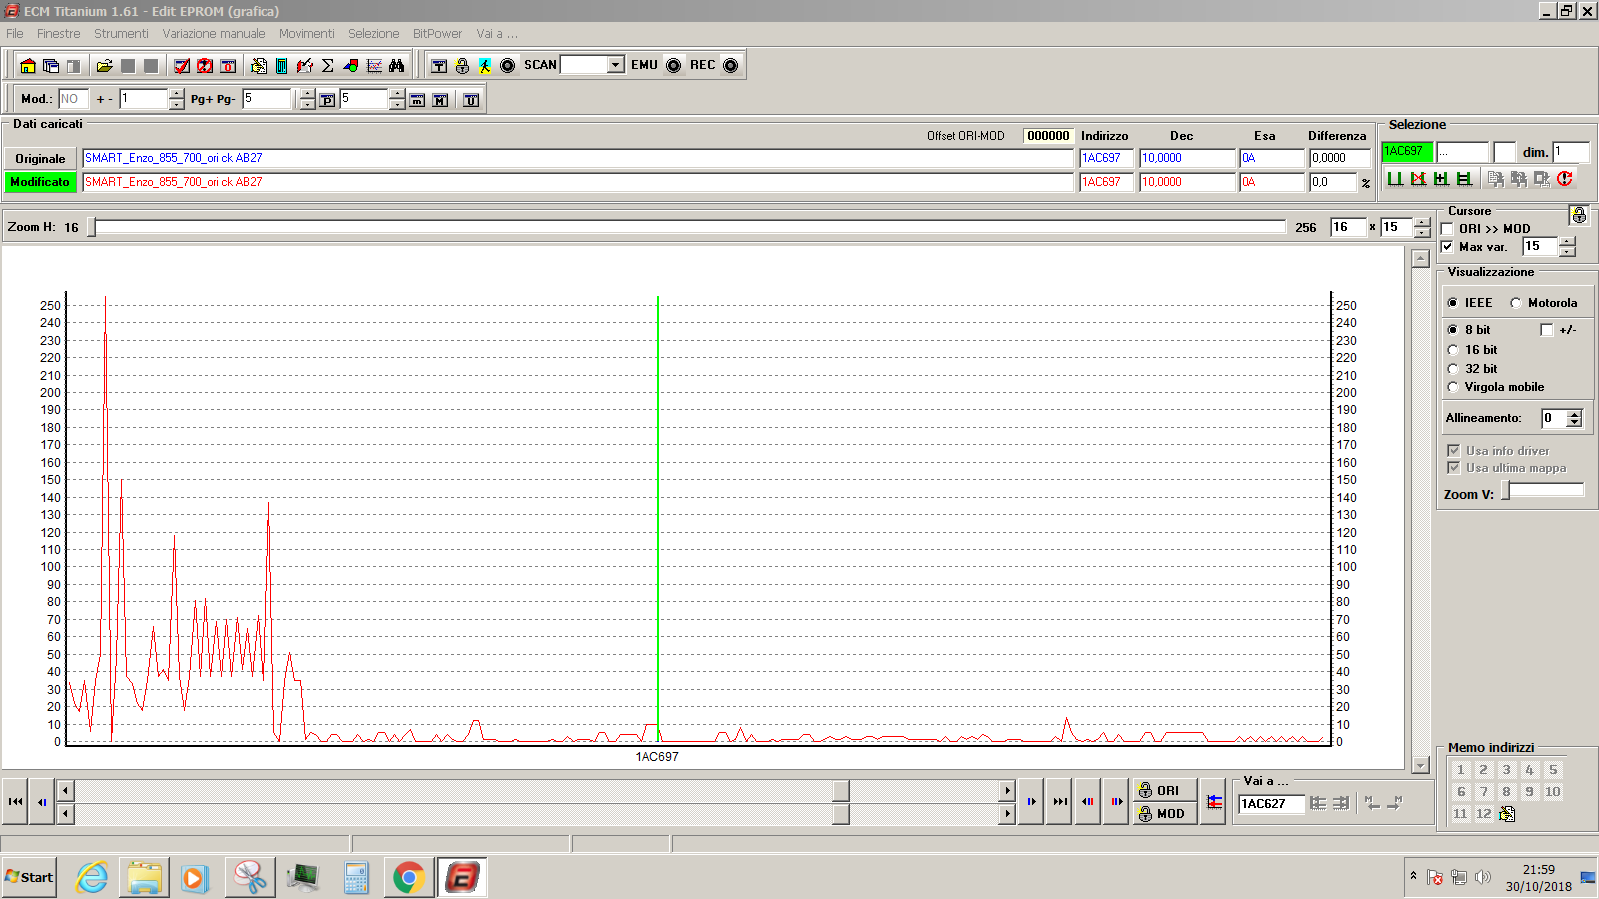The height and width of the screenshot is (899, 1599).
Task: Increase the Zoom H multiplier stepper
Action: (x=1422, y=222)
